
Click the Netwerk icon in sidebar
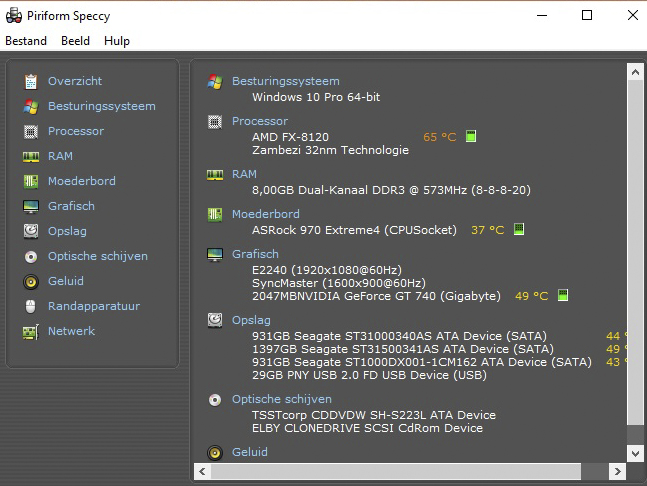[30, 331]
